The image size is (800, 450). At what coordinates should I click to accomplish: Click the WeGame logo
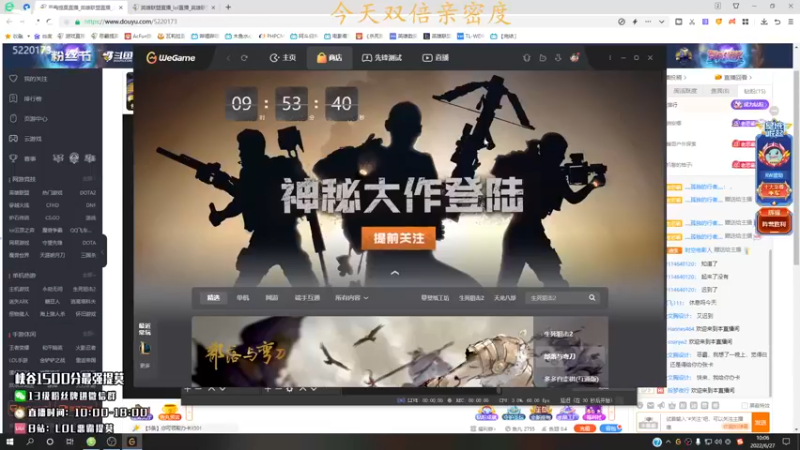(x=170, y=58)
